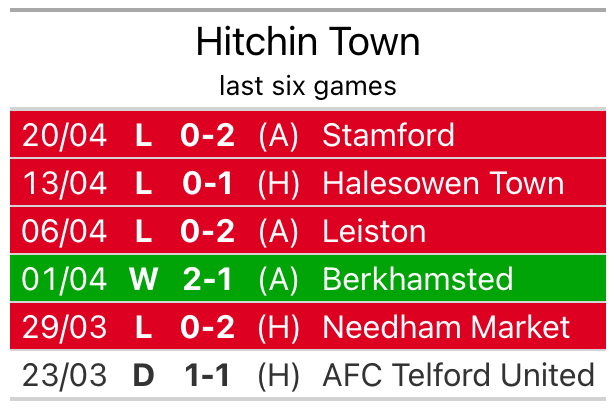Click the 23/03 match date

click(64, 375)
